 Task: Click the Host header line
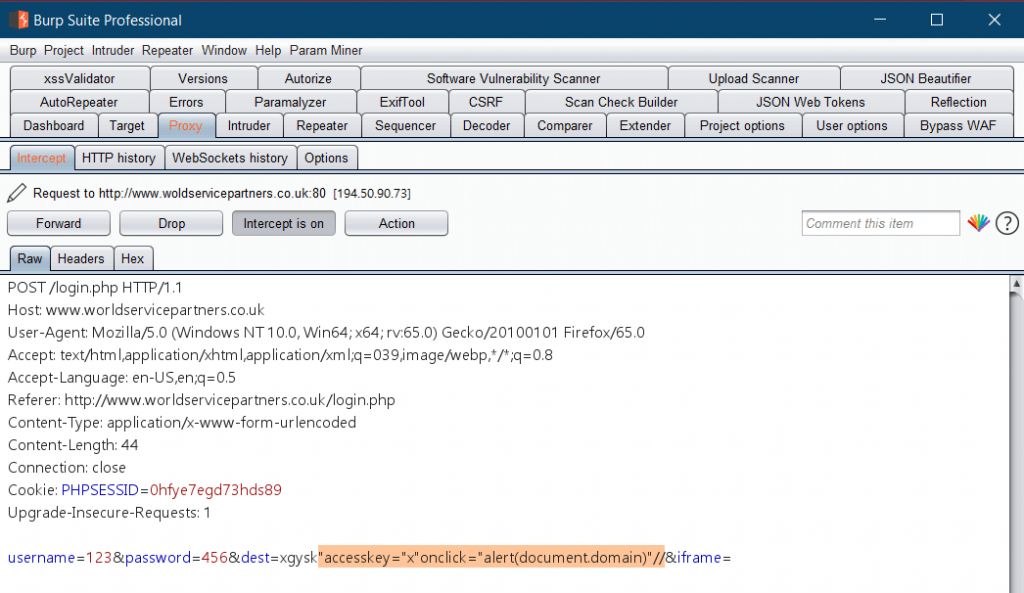pos(136,310)
